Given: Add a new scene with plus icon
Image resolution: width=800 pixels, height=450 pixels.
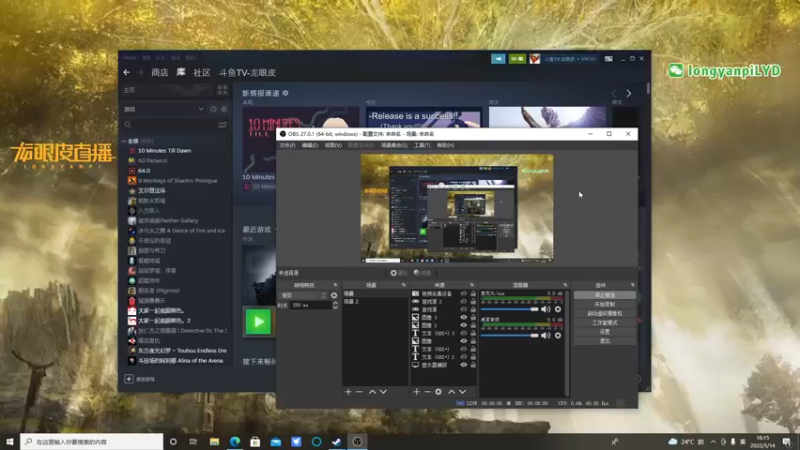Looking at the screenshot, I should (348, 392).
